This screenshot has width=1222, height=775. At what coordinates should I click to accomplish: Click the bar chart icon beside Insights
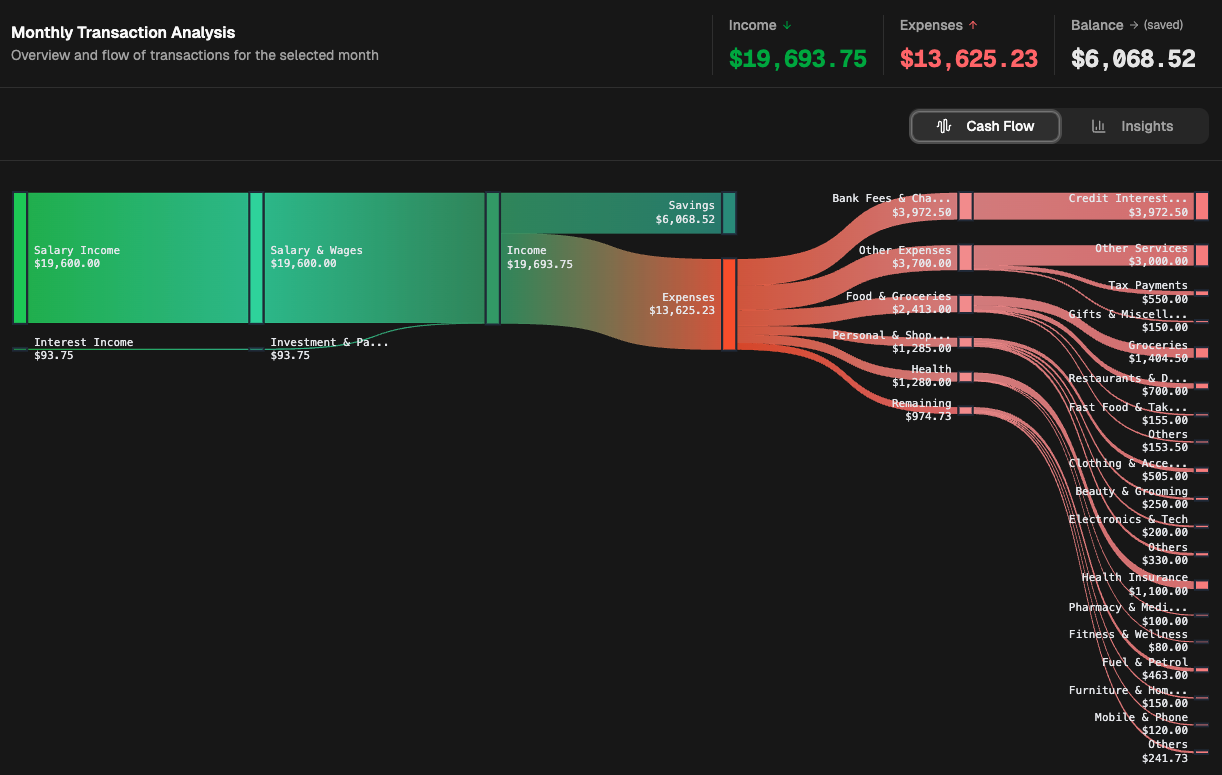(1098, 126)
